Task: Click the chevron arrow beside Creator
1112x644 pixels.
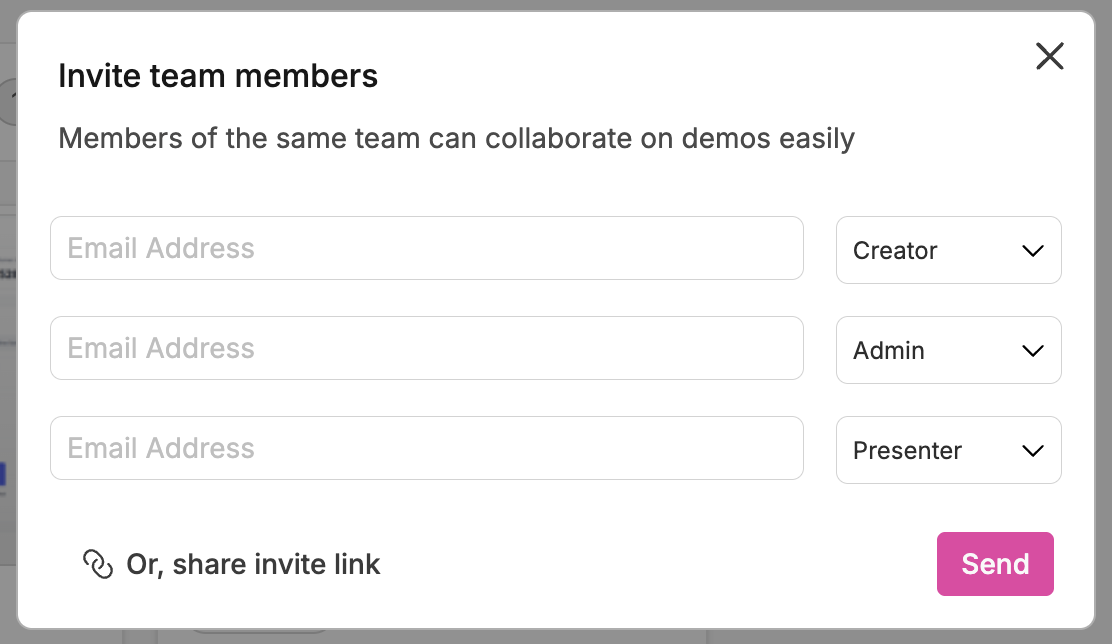Action: pos(1033,251)
